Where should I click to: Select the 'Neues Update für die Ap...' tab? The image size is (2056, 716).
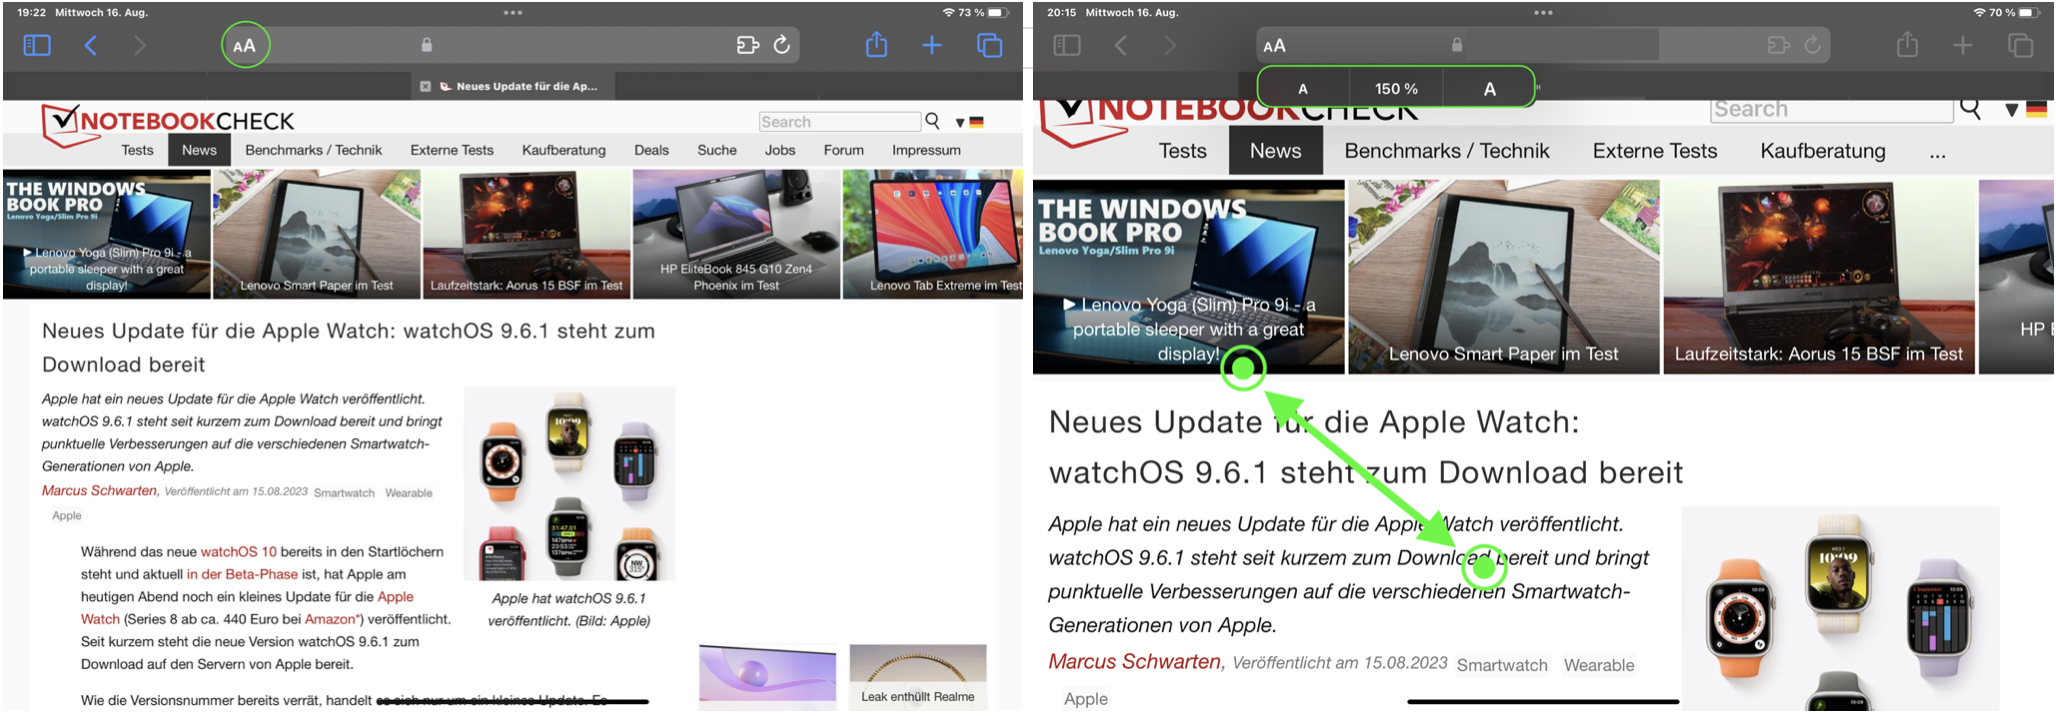pos(513,86)
